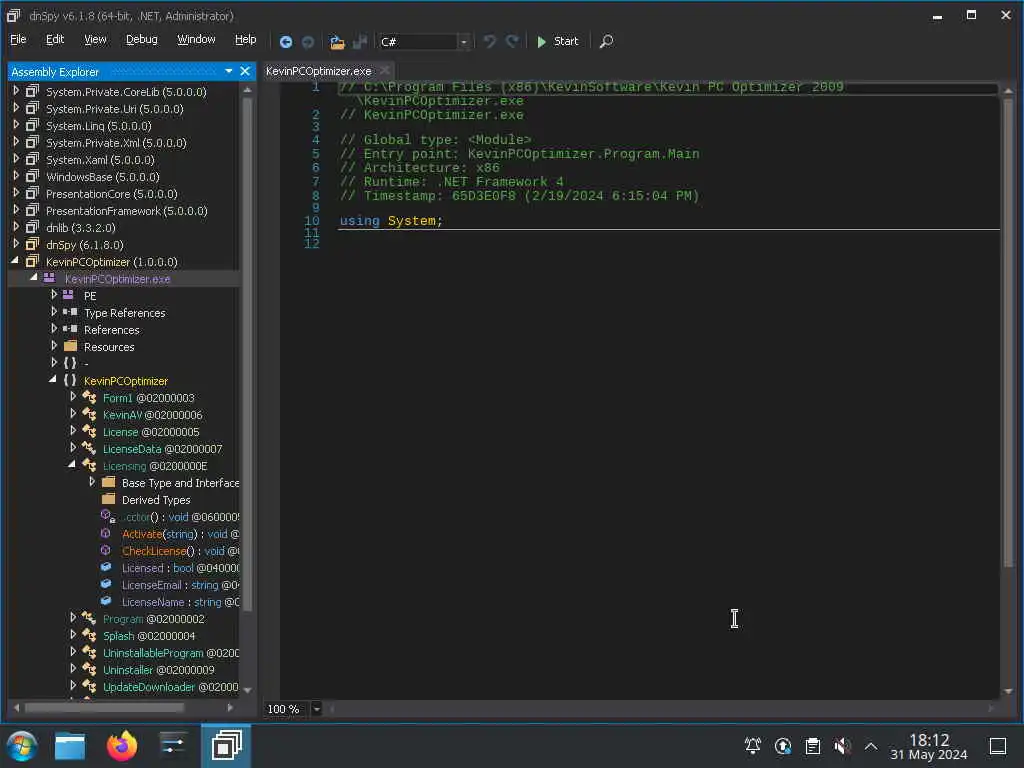The image size is (1024, 768).
Task: Click the LicenseData class icon
Action: (89, 448)
